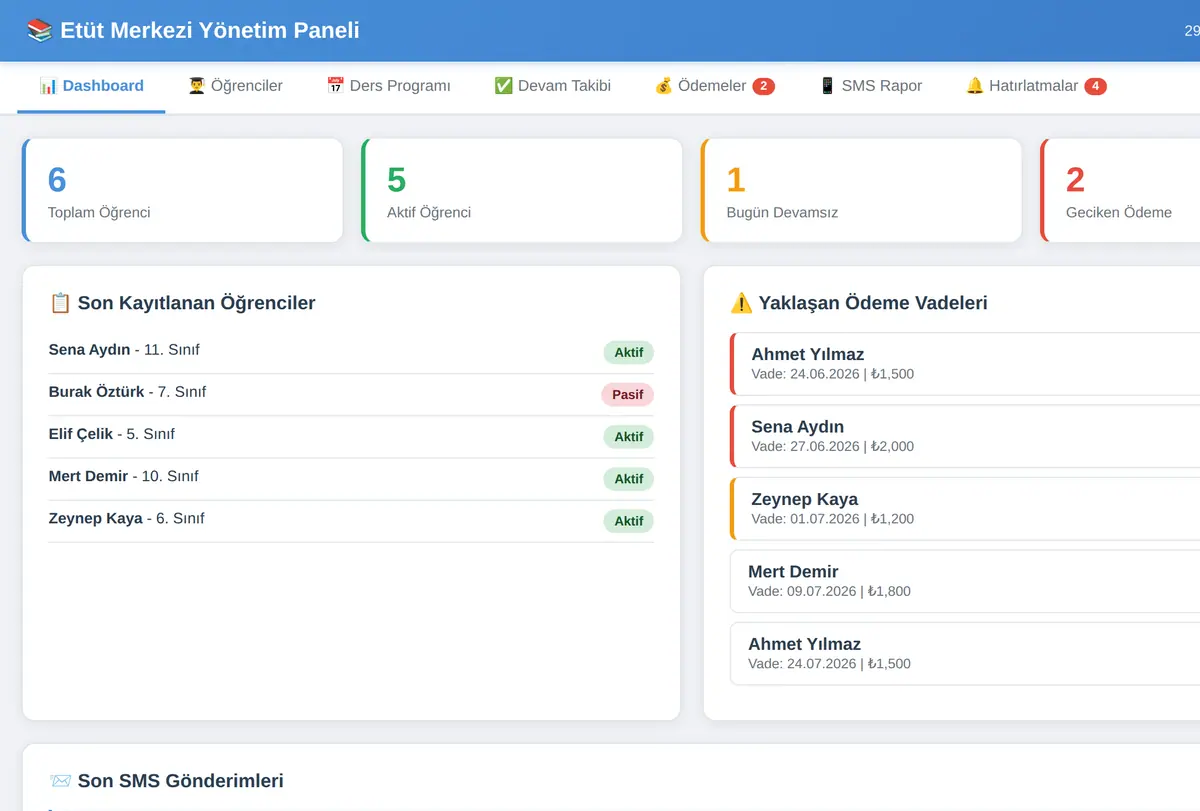Click the Etüt Merkezi Yönetim Paneli title
This screenshot has width=1200, height=811.
coord(210,30)
